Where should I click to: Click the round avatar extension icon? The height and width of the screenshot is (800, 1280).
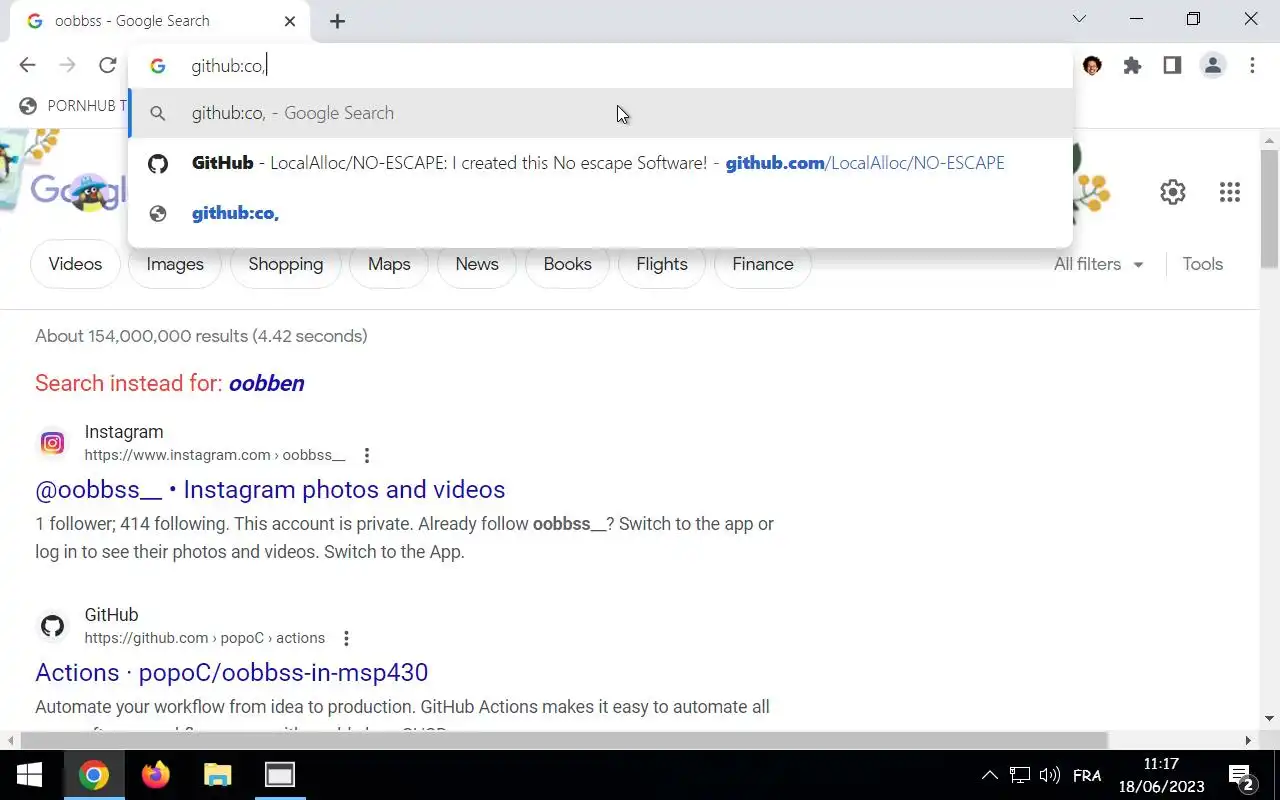(x=1092, y=65)
